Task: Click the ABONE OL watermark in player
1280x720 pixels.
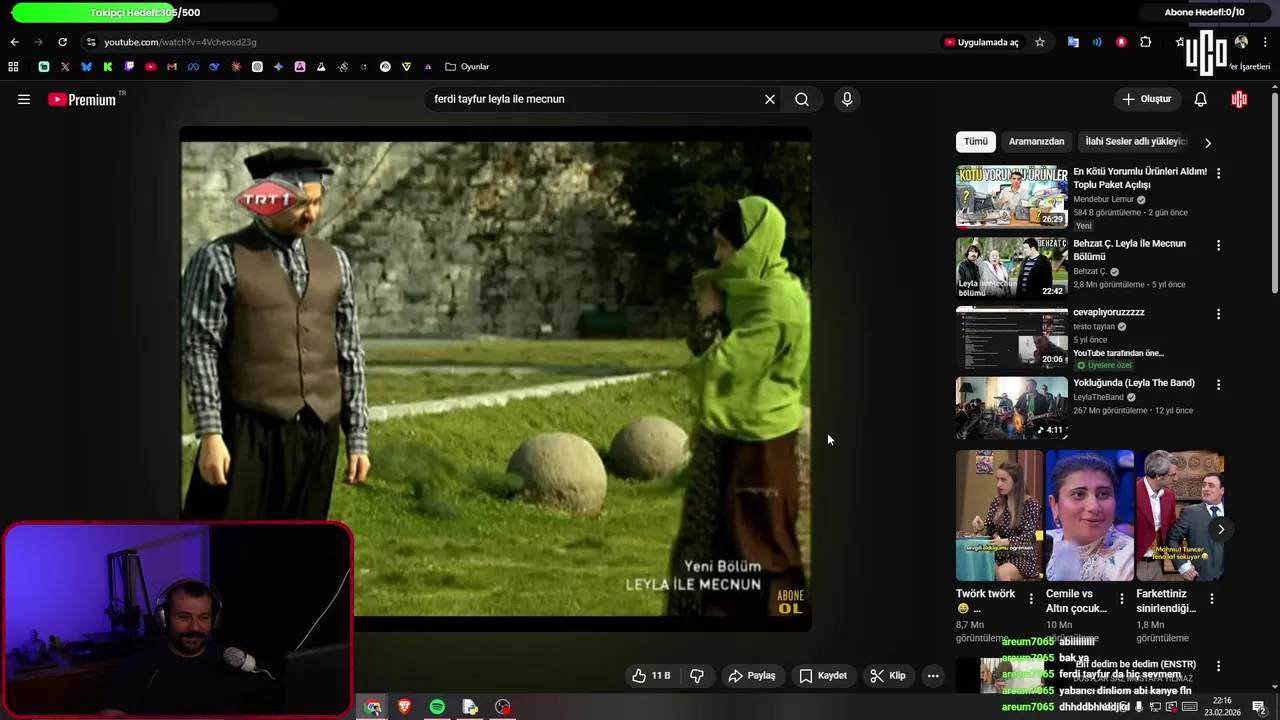Action: coord(790,601)
